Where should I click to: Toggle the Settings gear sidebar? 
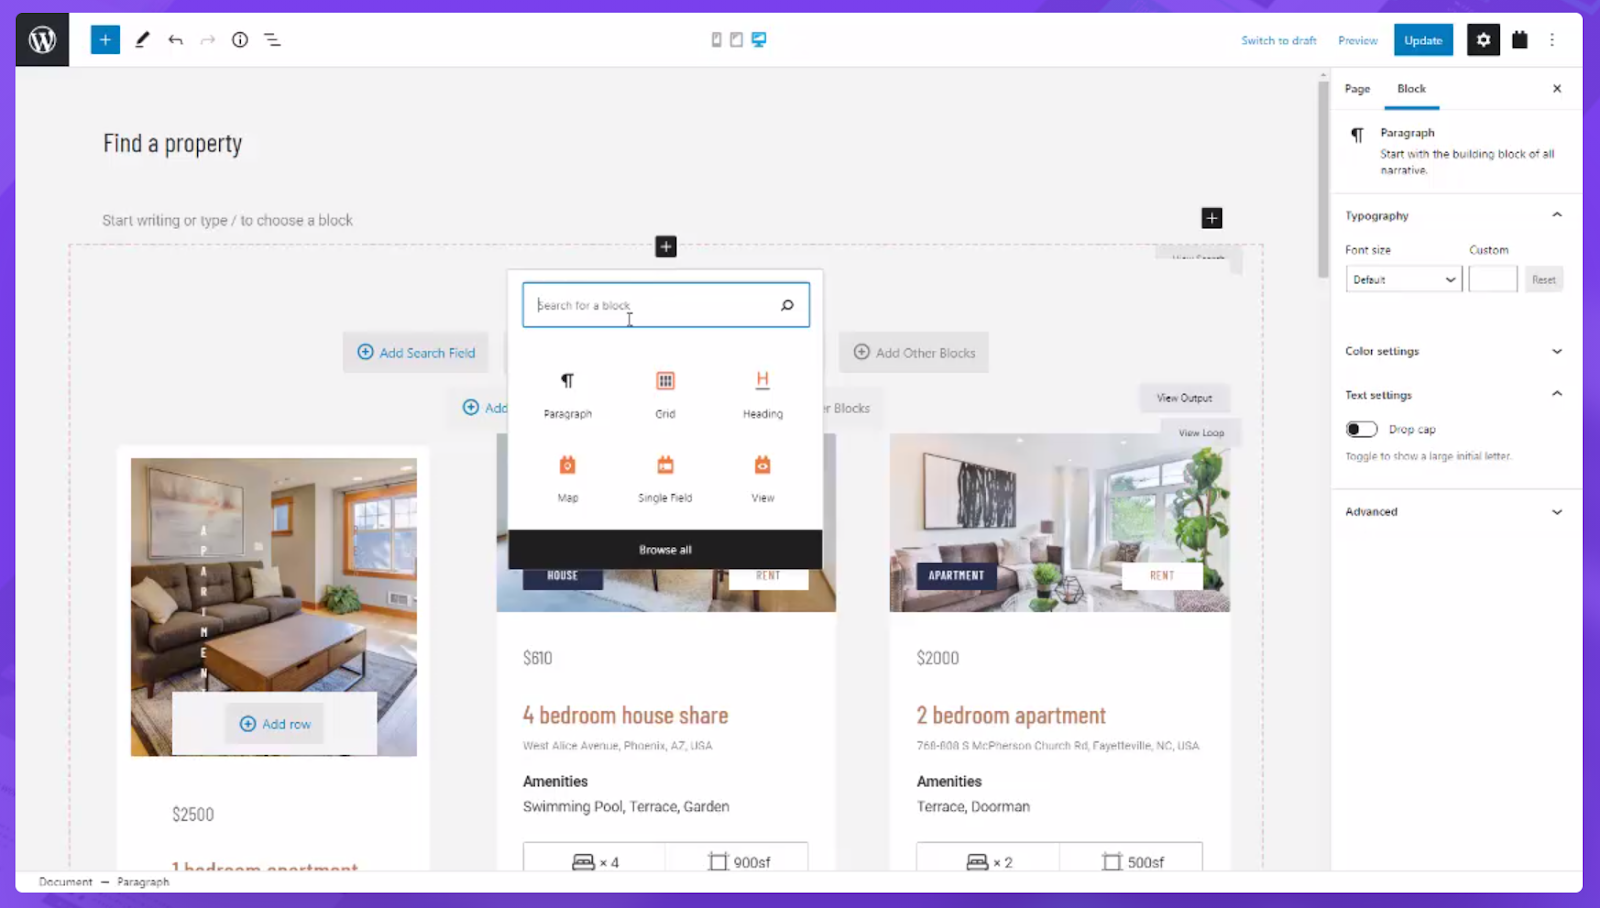click(x=1483, y=40)
